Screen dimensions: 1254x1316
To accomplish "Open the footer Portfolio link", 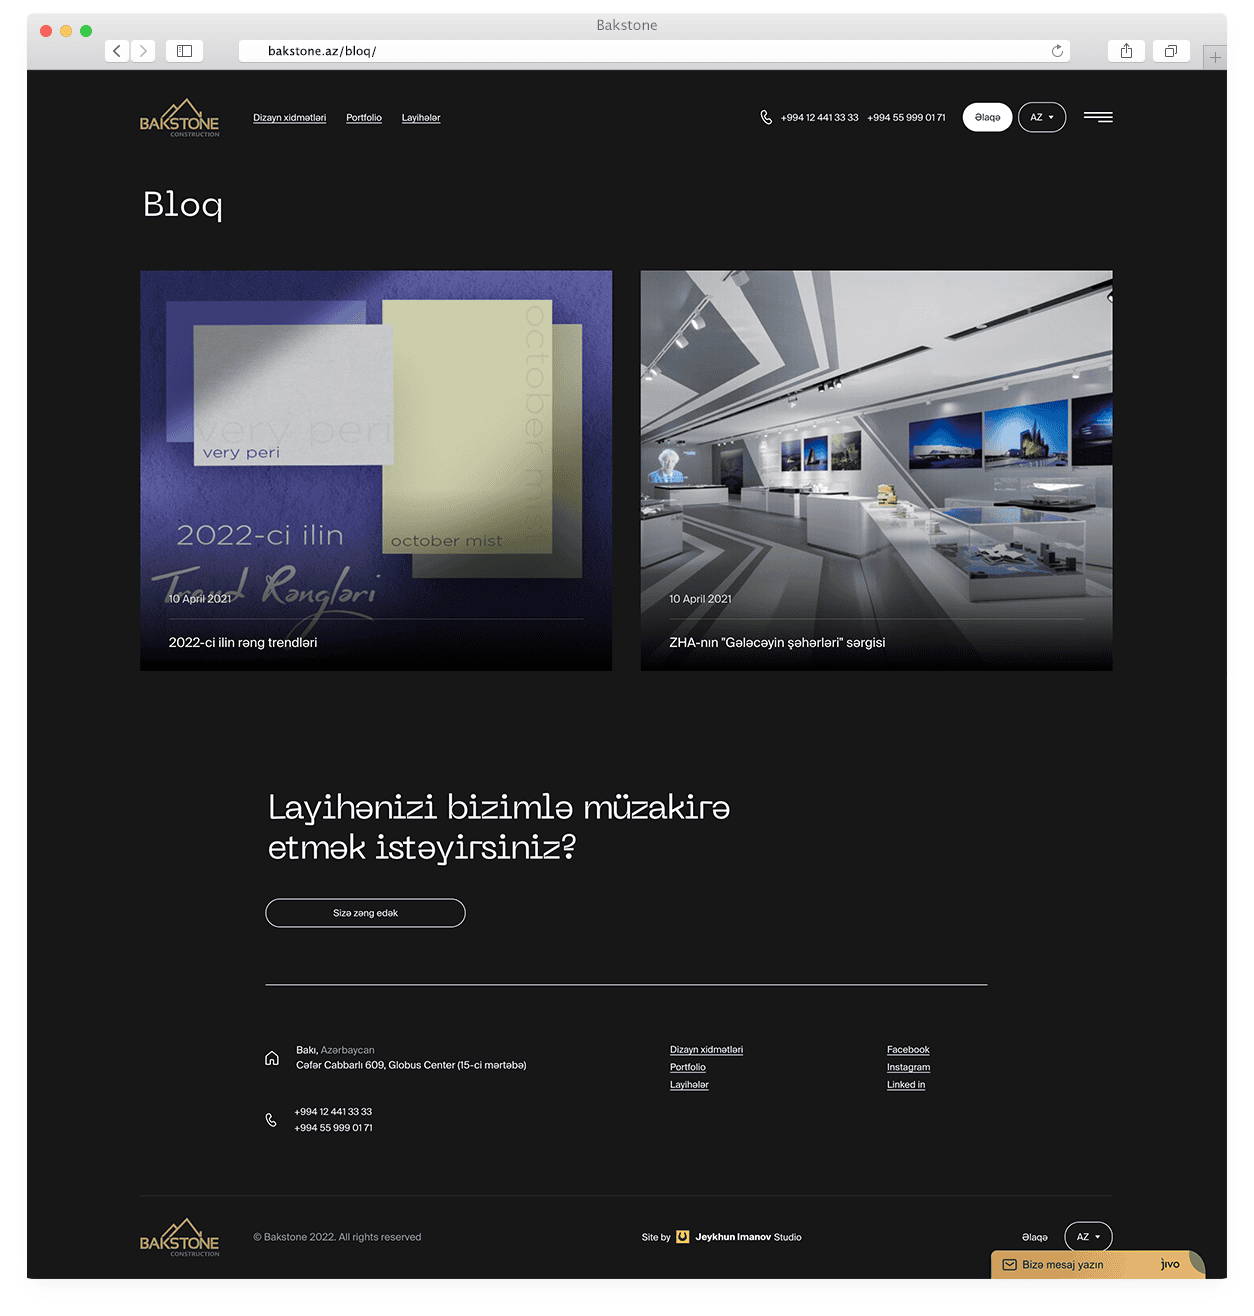I will click(688, 1067).
